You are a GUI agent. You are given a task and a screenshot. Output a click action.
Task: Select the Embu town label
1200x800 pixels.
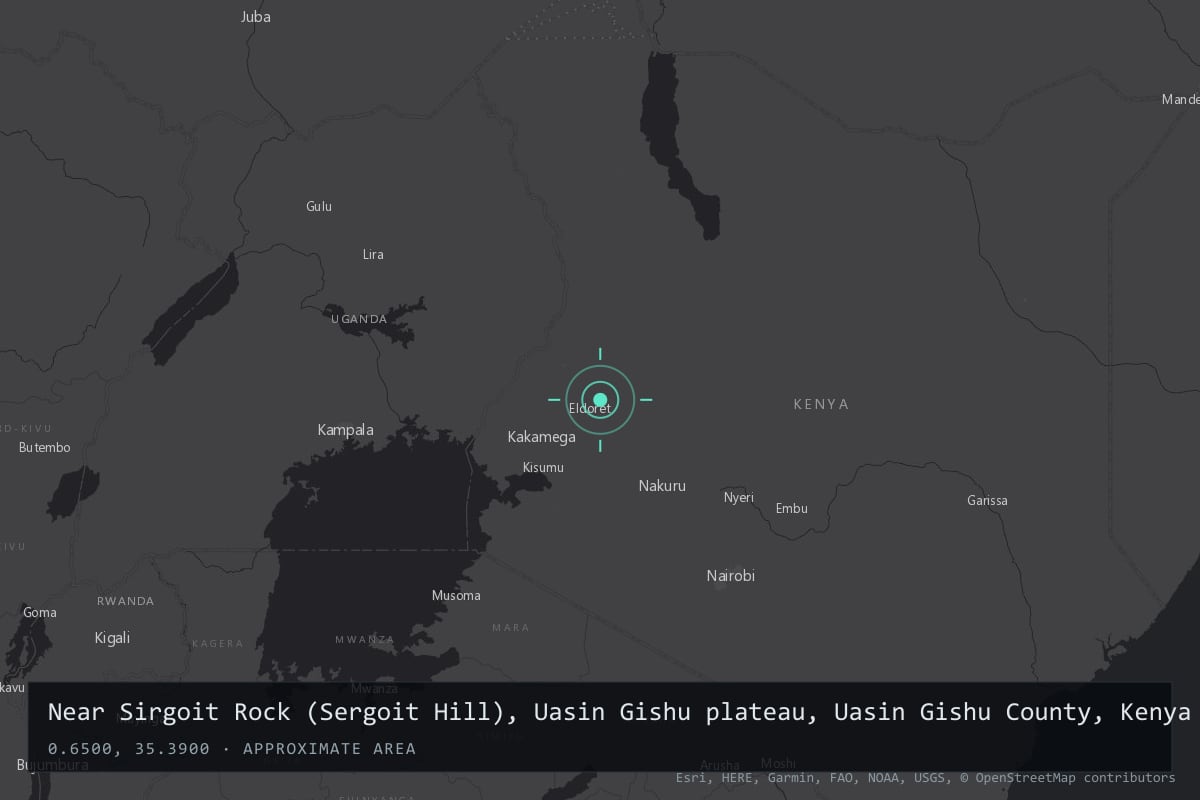pyautogui.click(x=792, y=509)
